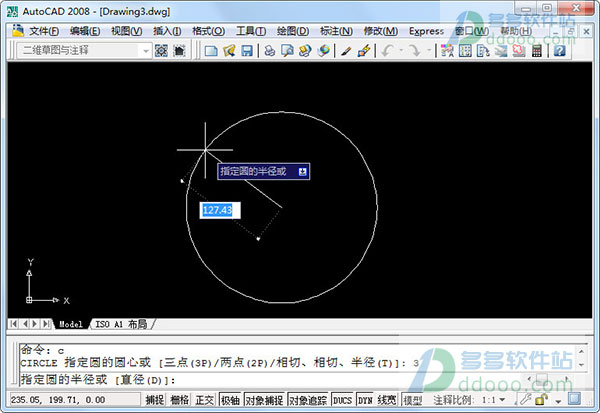This screenshot has height=413, width=600.
Task: Select the Match Properties brush icon
Action: (x=346, y=51)
